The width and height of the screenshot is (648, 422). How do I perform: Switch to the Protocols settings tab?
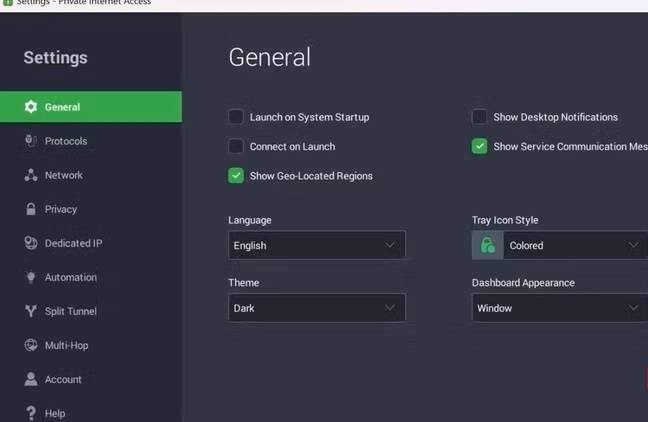[91, 141]
